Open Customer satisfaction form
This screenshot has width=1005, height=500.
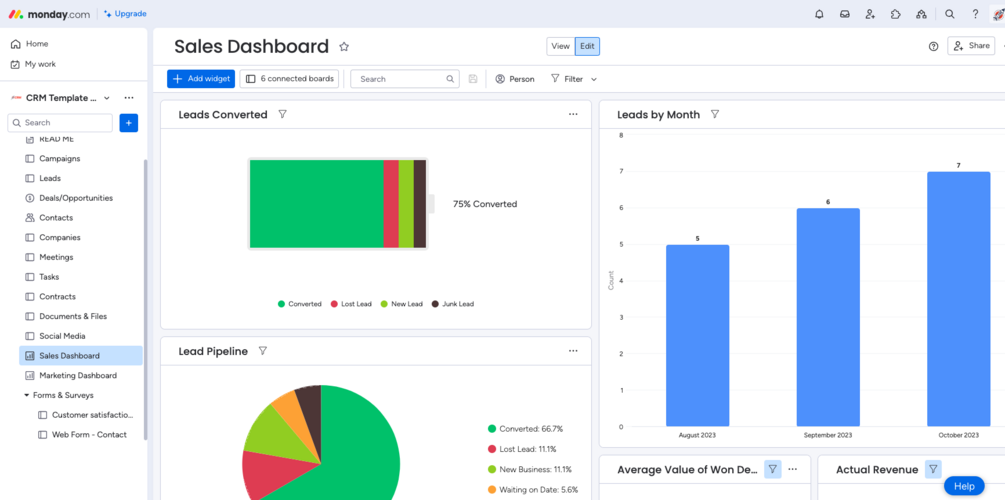tap(87, 415)
